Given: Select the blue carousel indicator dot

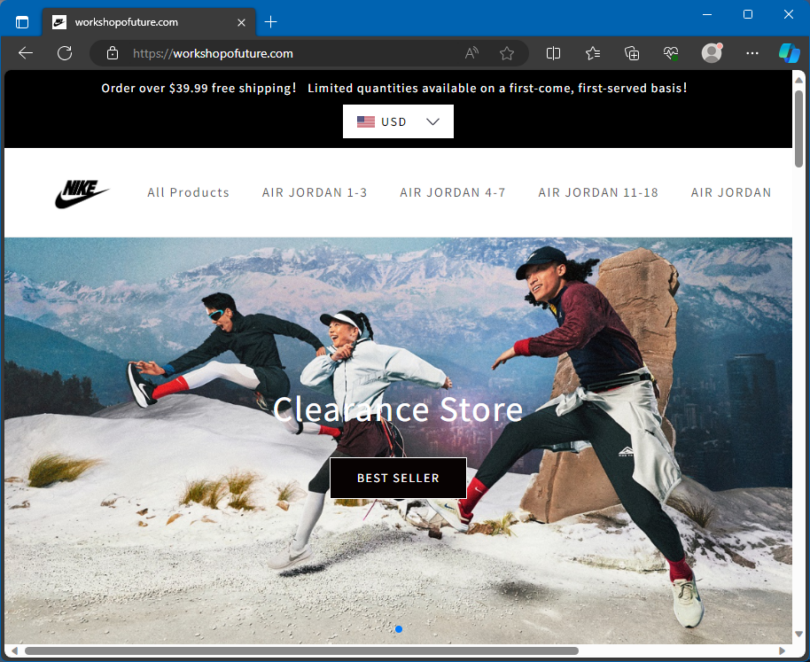Looking at the screenshot, I should pyautogui.click(x=398, y=629).
